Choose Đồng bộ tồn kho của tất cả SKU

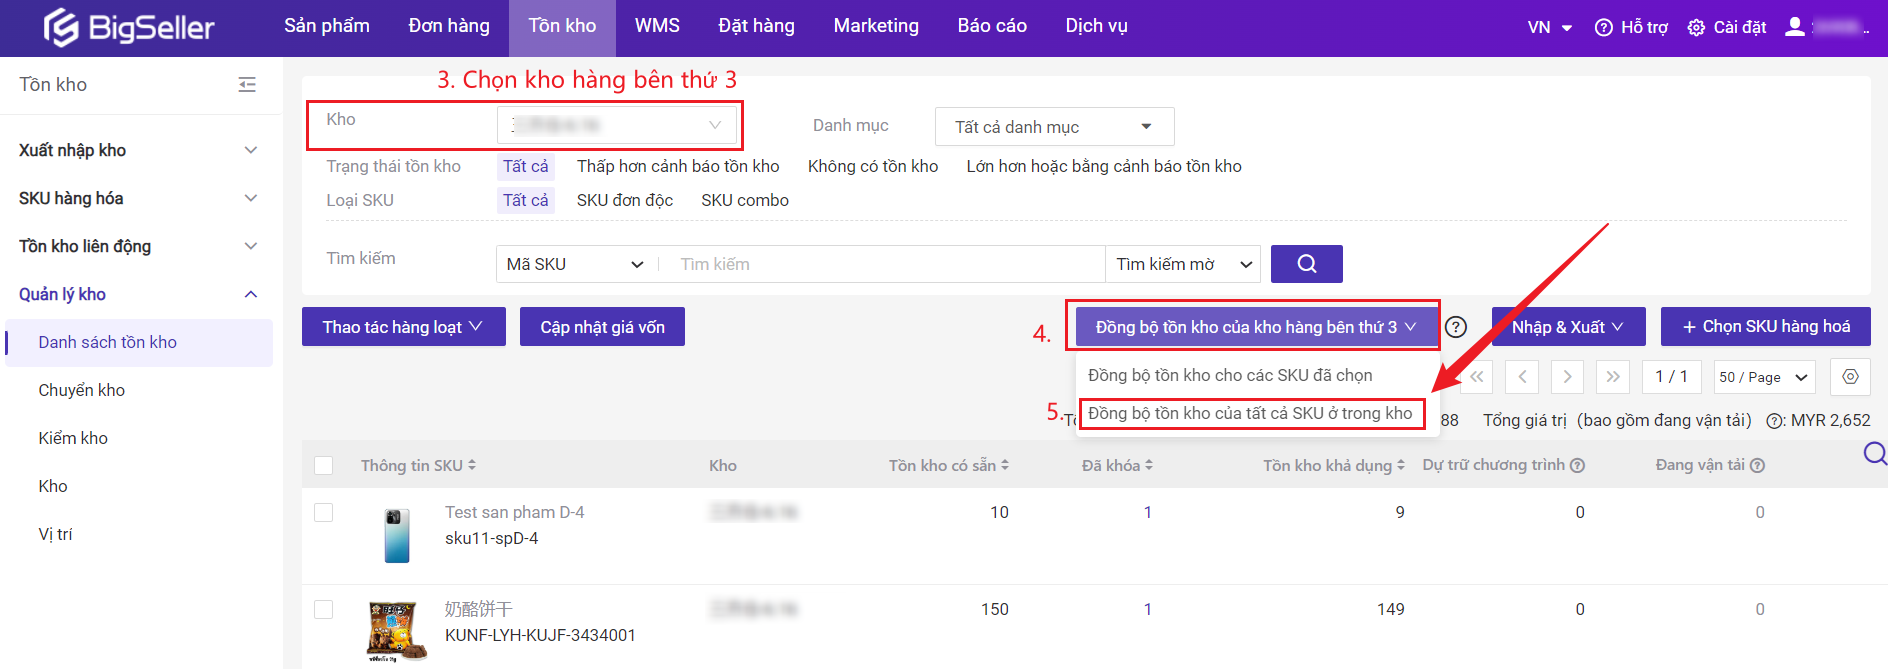pos(1250,413)
